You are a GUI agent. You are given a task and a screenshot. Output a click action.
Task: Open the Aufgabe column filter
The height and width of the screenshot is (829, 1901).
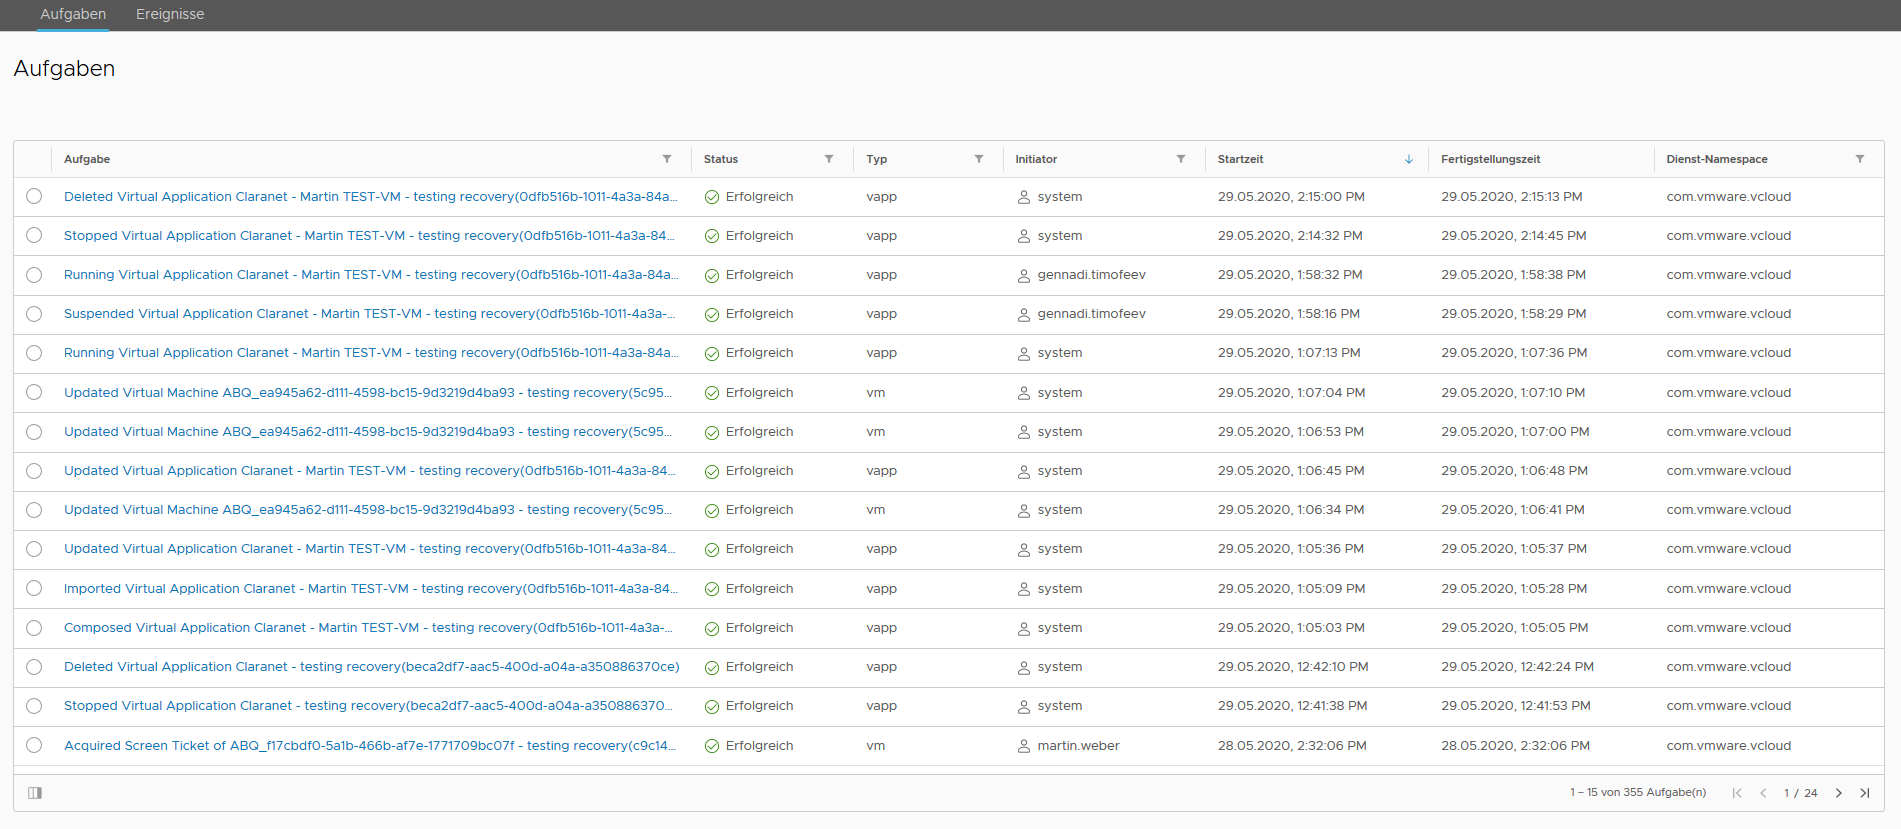[x=667, y=159]
